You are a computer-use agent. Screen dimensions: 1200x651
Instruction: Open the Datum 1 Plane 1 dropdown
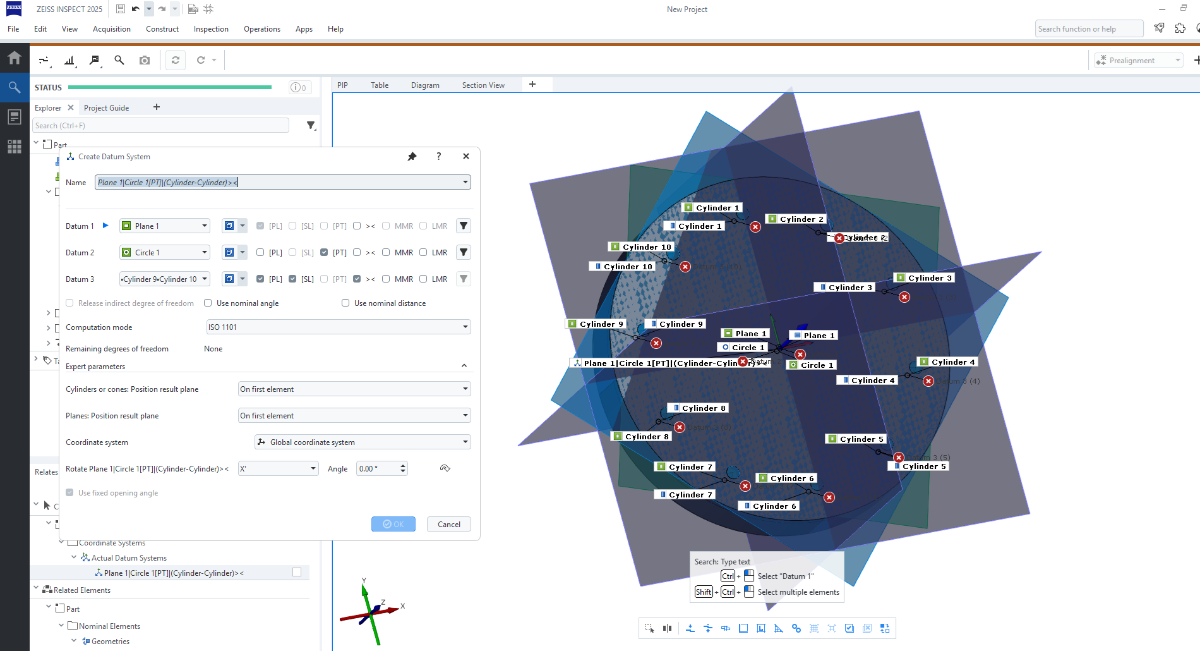pyautogui.click(x=164, y=226)
